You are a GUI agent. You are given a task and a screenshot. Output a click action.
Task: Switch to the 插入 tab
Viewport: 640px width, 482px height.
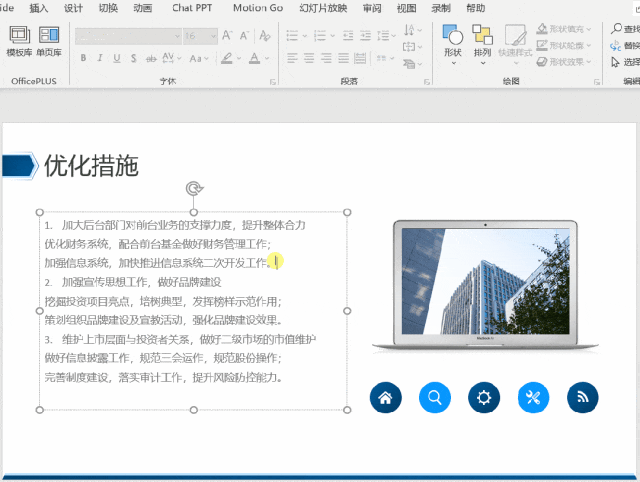click(39, 8)
